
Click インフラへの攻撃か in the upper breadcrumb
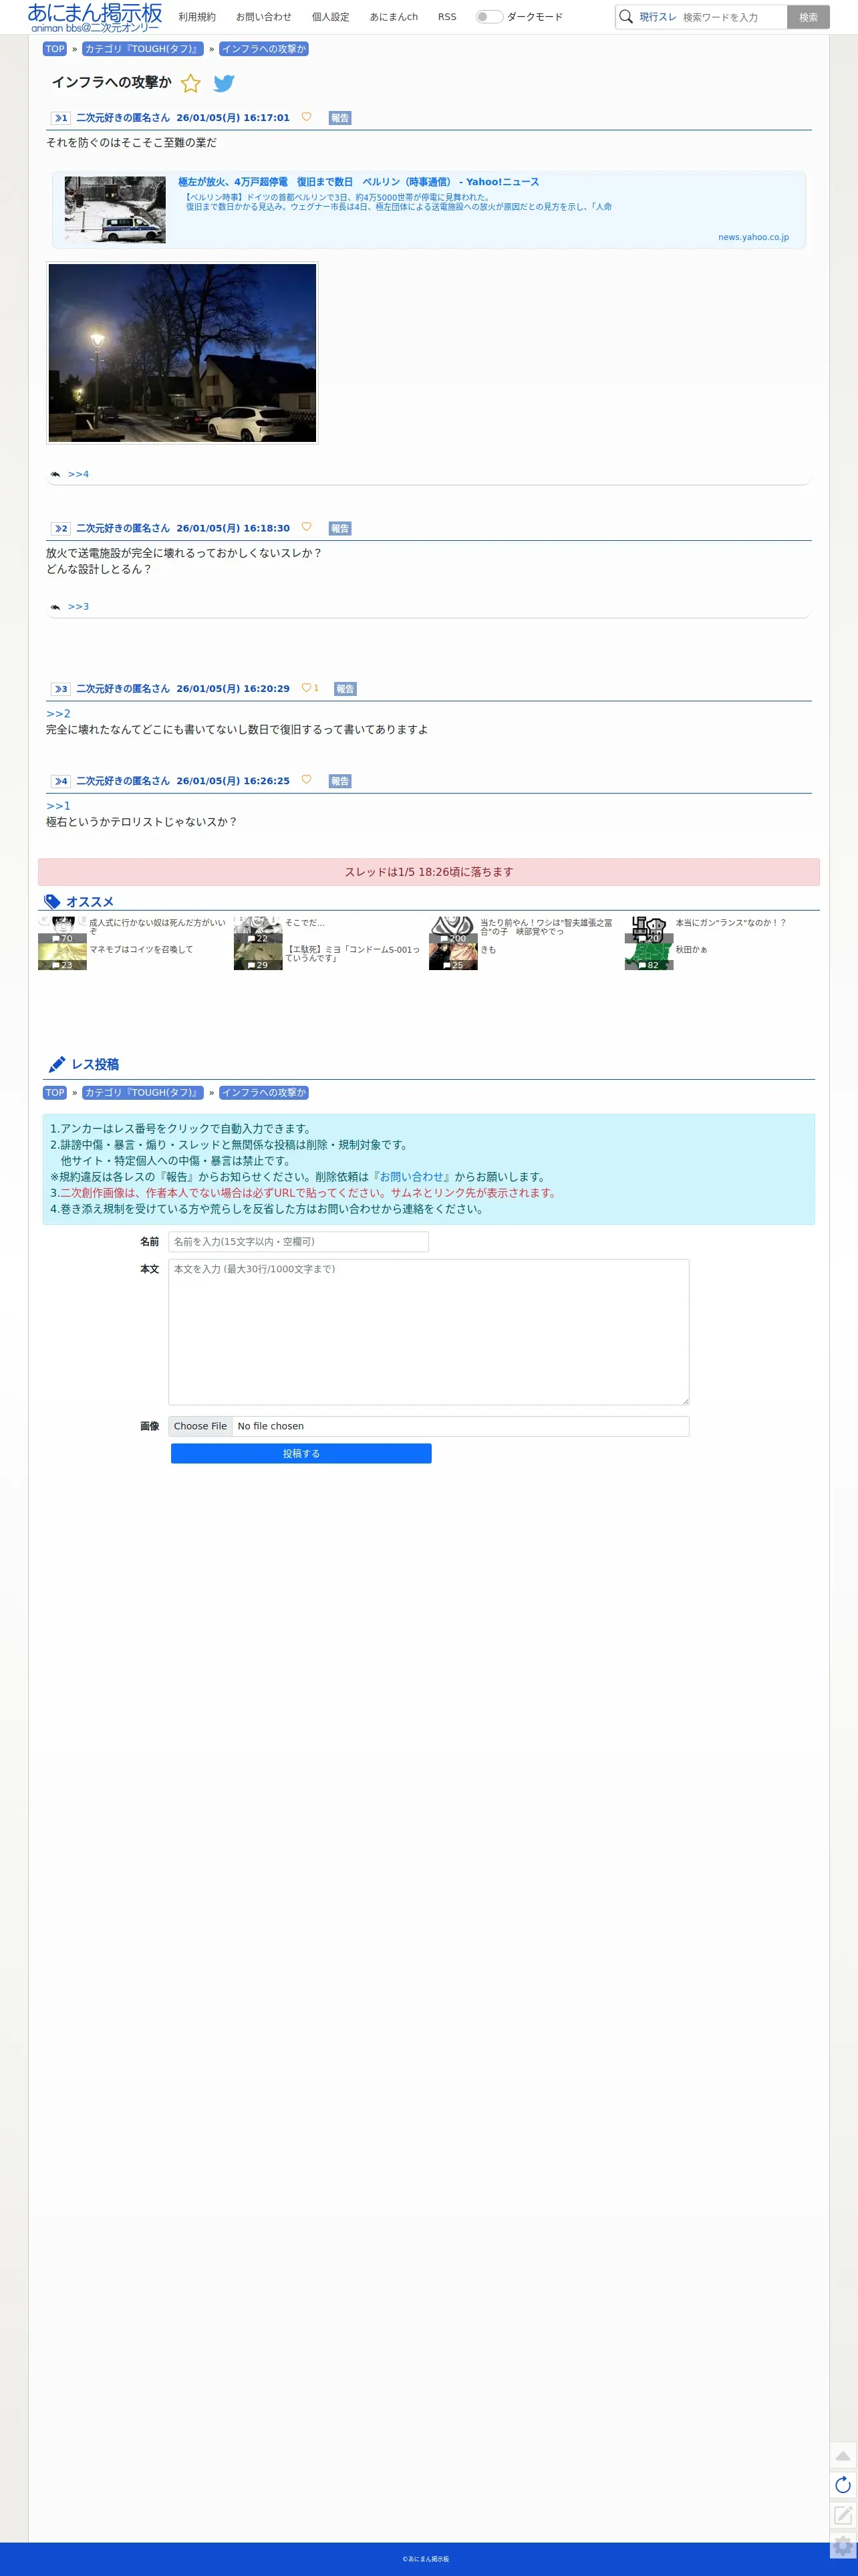point(264,49)
